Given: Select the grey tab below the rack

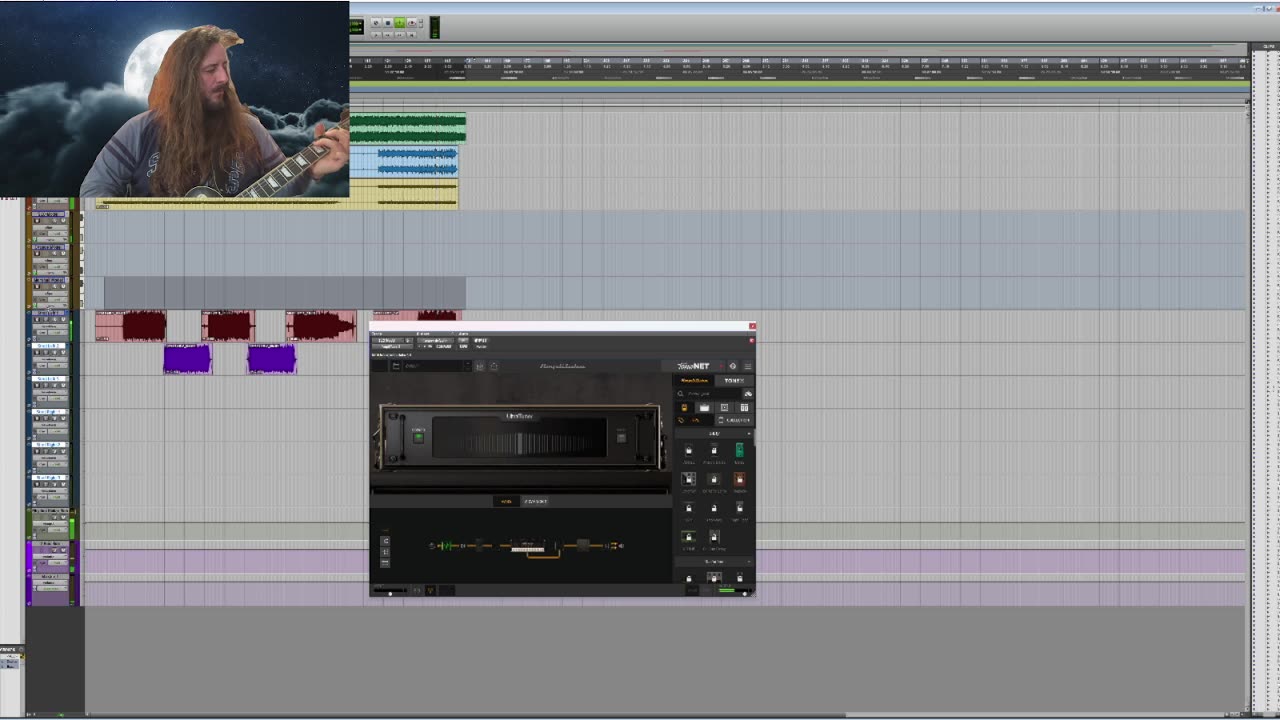Looking at the screenshot, I should [535, 501].
